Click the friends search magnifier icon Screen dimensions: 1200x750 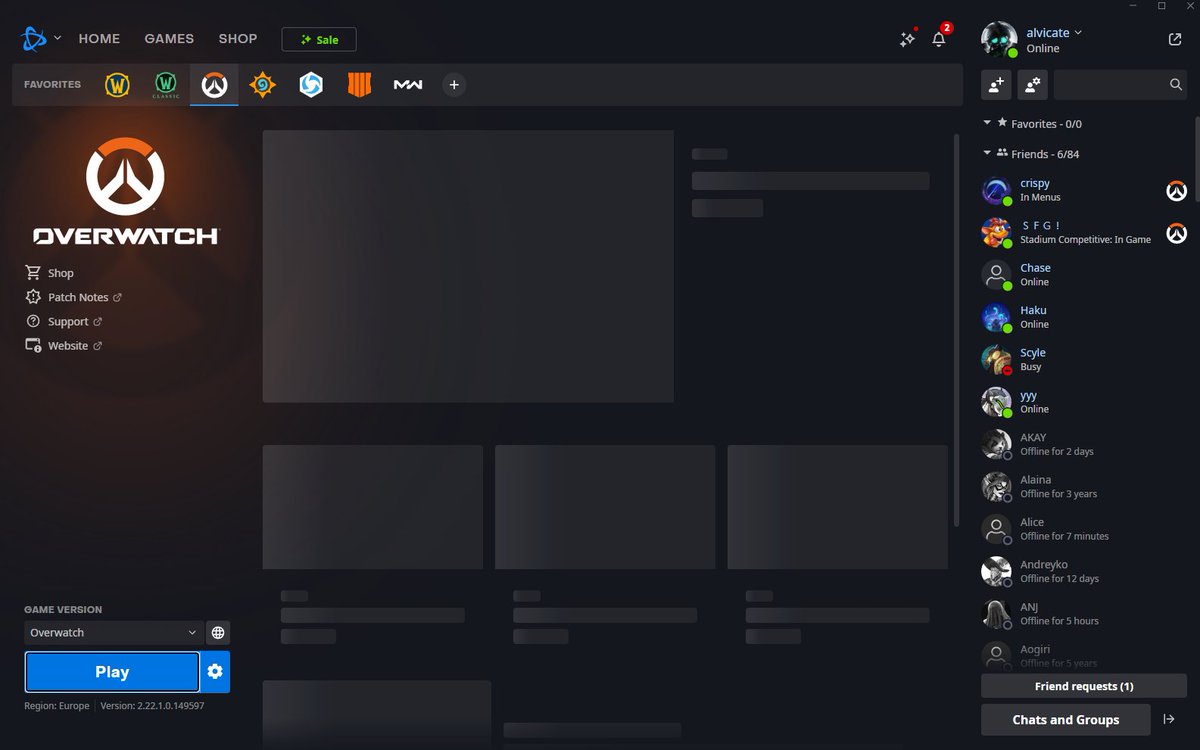pyautogui.click(x=1176, y=85)
